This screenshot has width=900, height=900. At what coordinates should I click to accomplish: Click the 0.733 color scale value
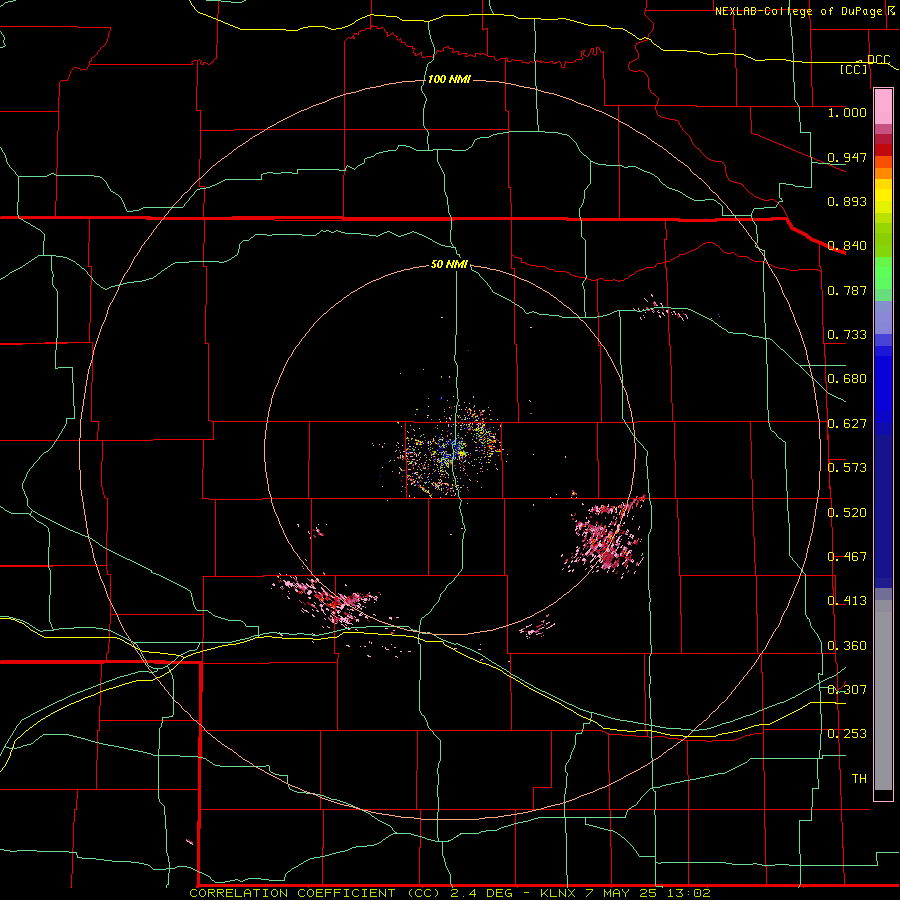pos(847,334)
